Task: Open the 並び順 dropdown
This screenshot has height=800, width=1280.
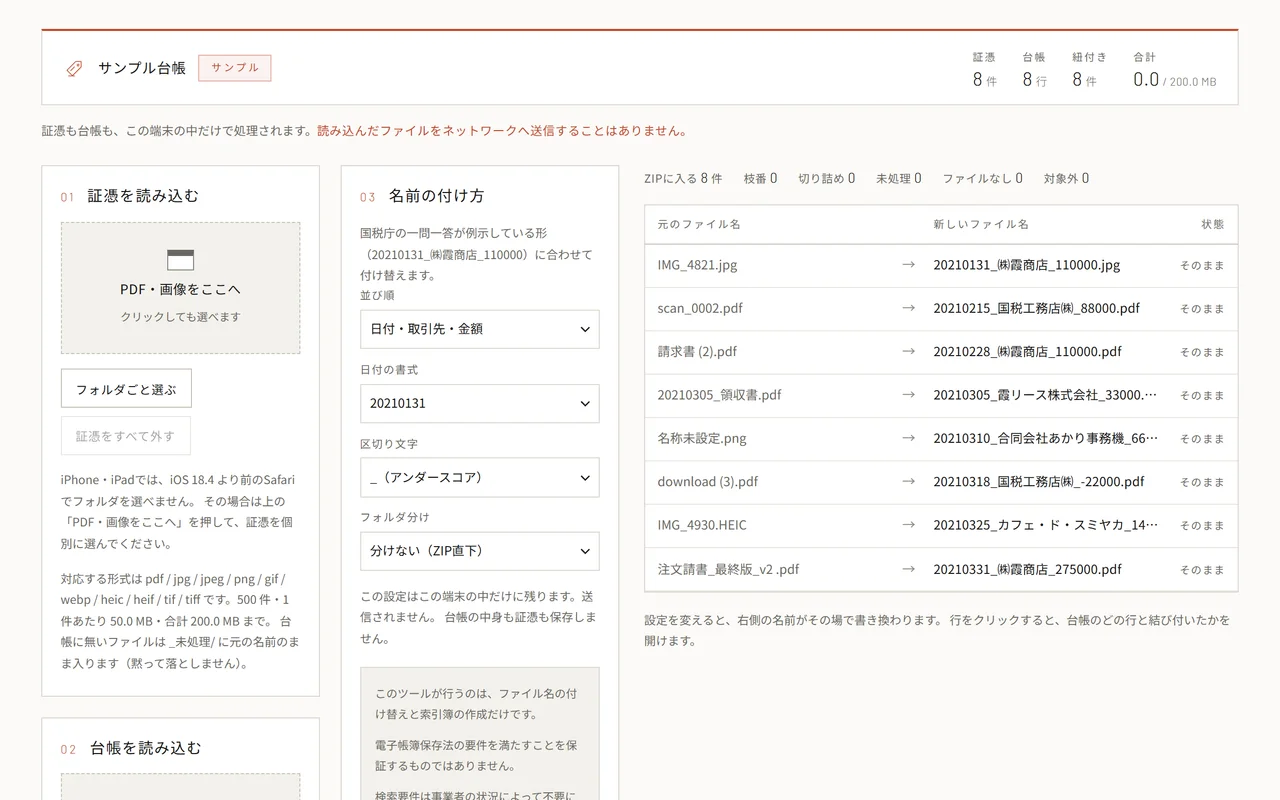Action: [x=480, y=329]
